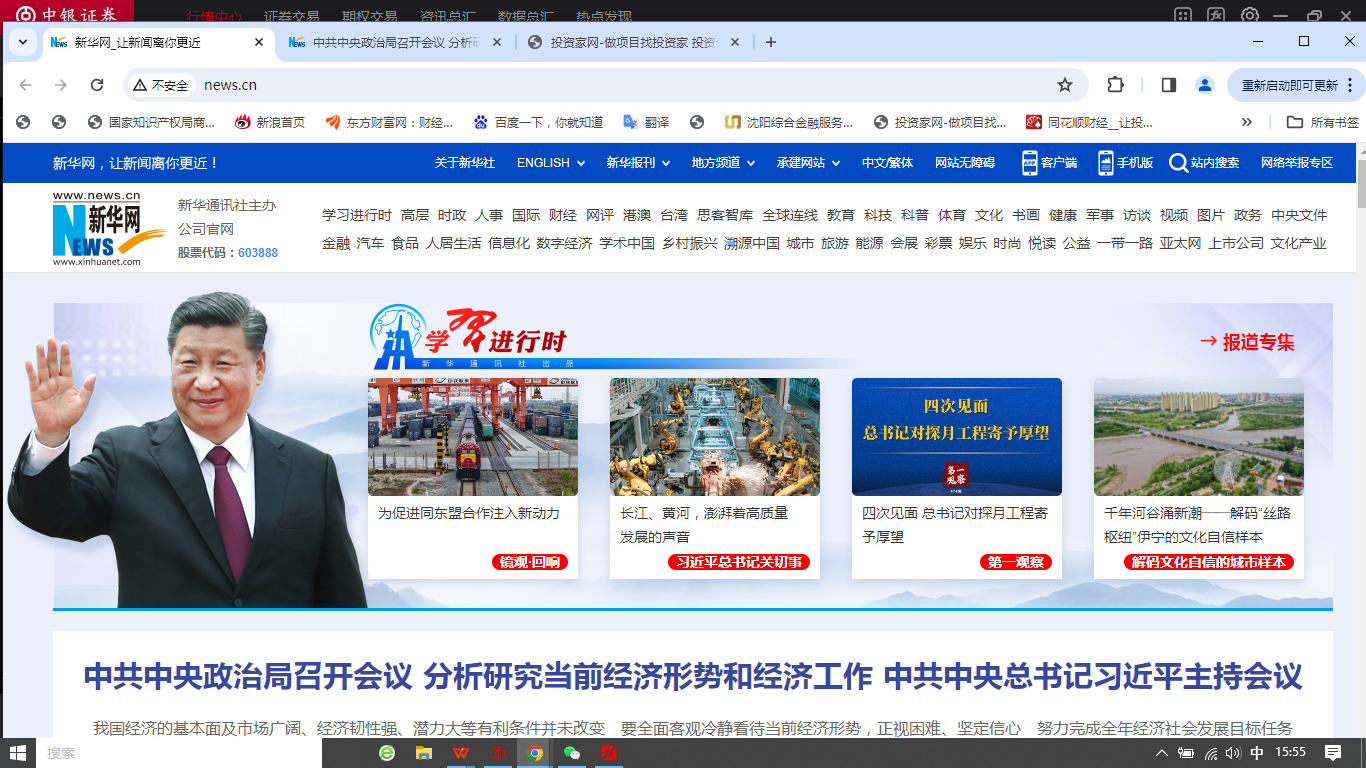Expand the 地方频道 dropdown menu

[723, 163]
